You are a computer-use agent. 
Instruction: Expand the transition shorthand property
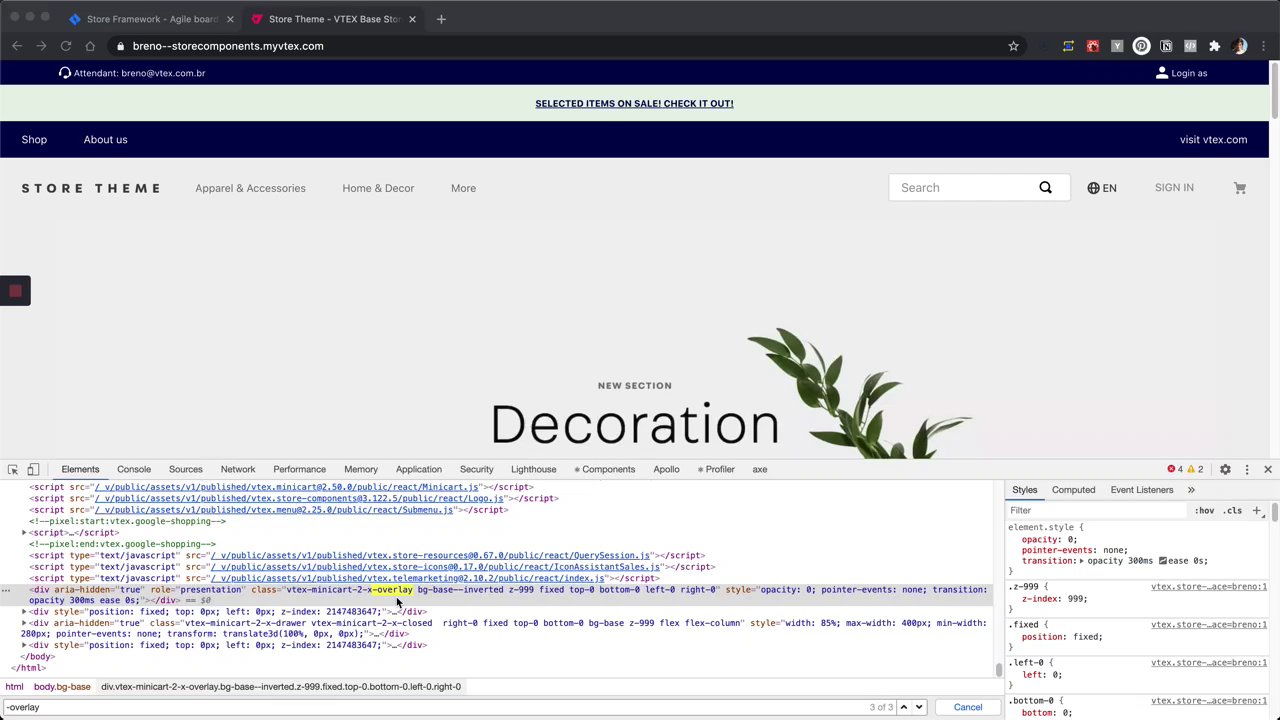[1083, 561]
